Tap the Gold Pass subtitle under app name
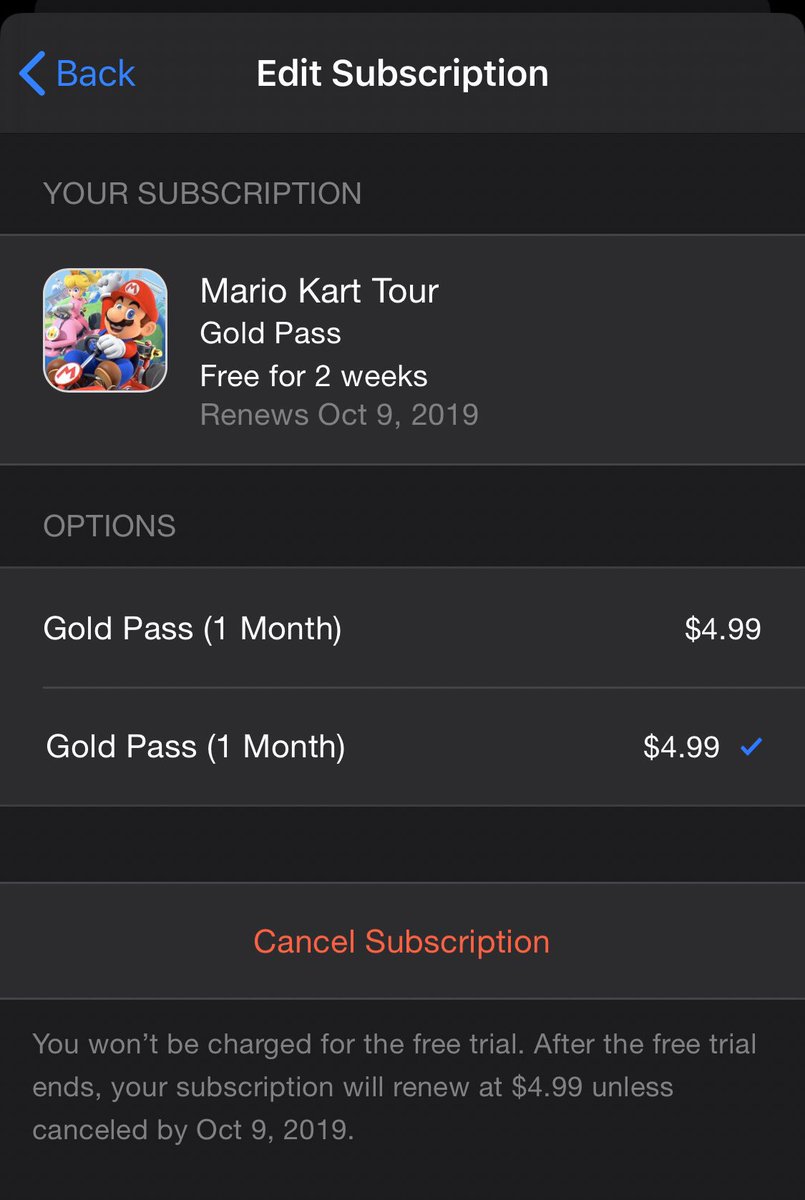Viewport: 805px width, 1200px height. click(x=270, y=333)
